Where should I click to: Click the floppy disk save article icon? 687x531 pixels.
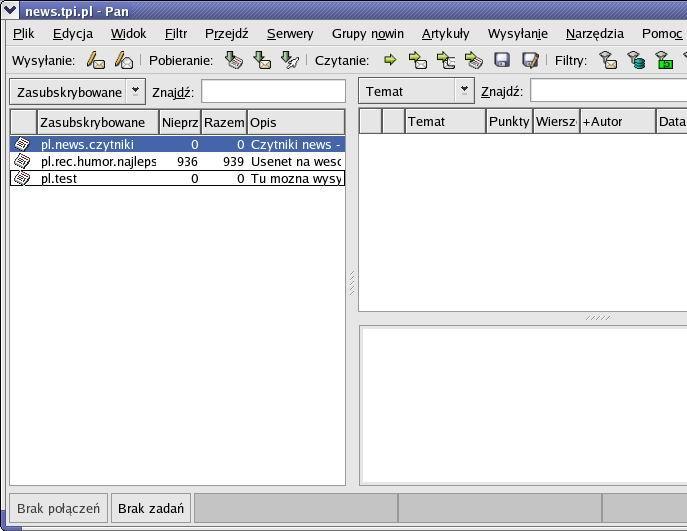click(x=502, y=61)
